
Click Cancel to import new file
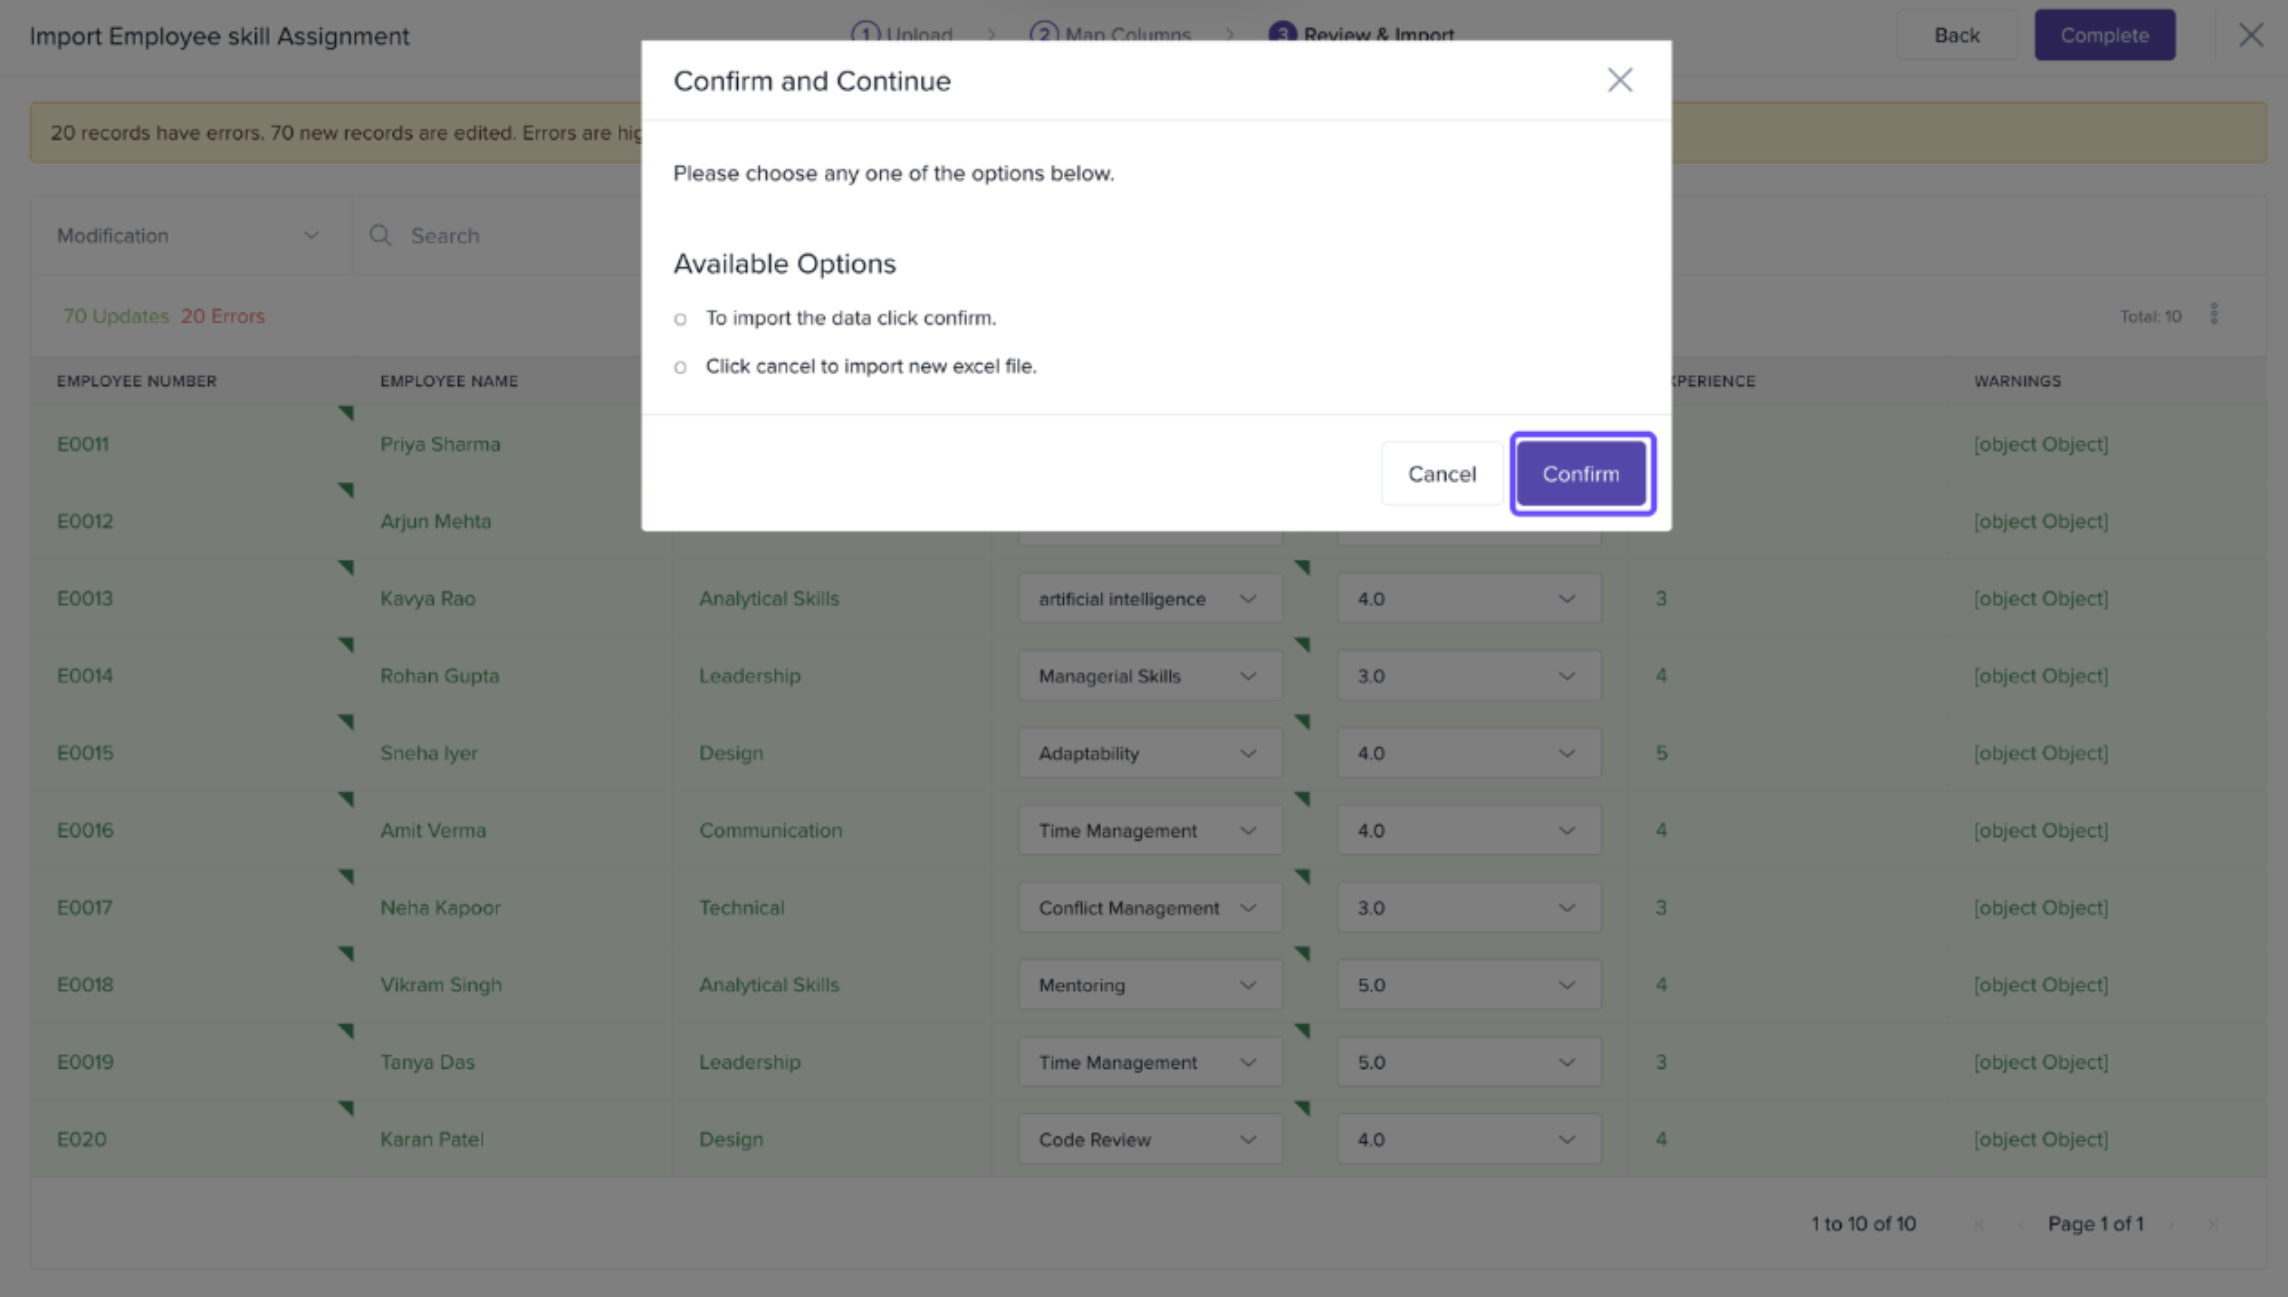pos(1441,474)
